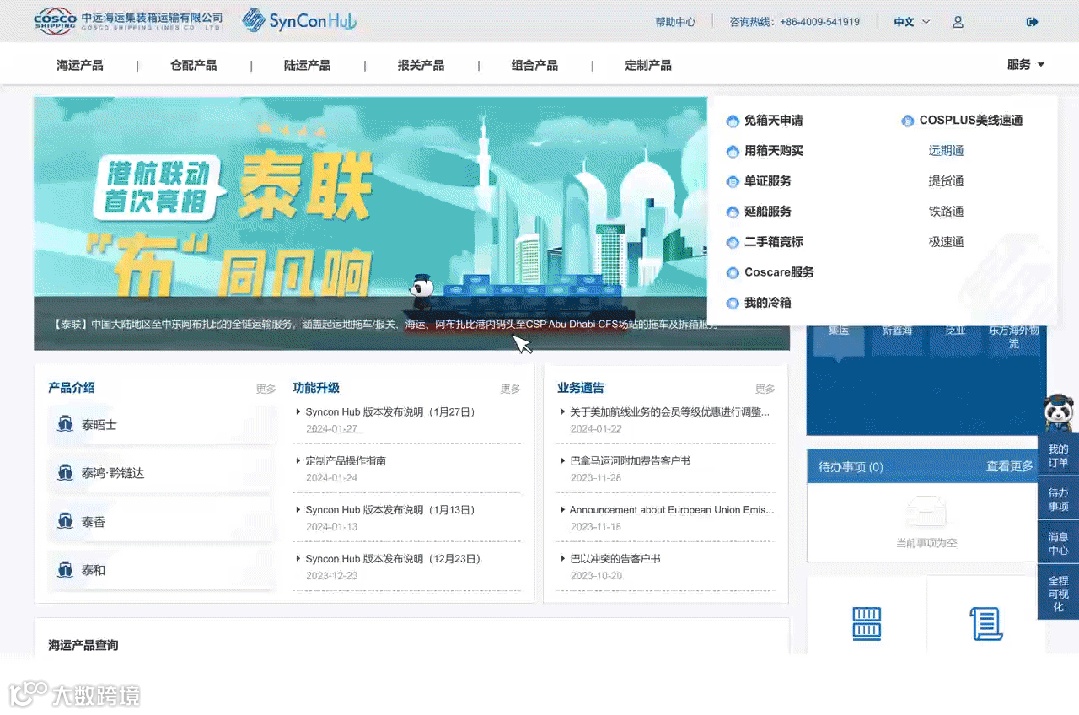Click the document scroll icon card

point(985,623)
